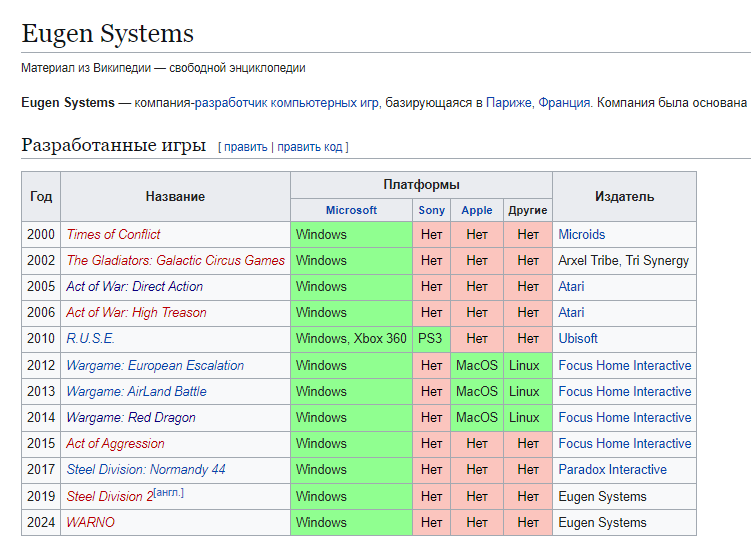The width and height of the screenshot is (751, 541).
Task: Select the 'Название' column header
Action: point(175,196)
